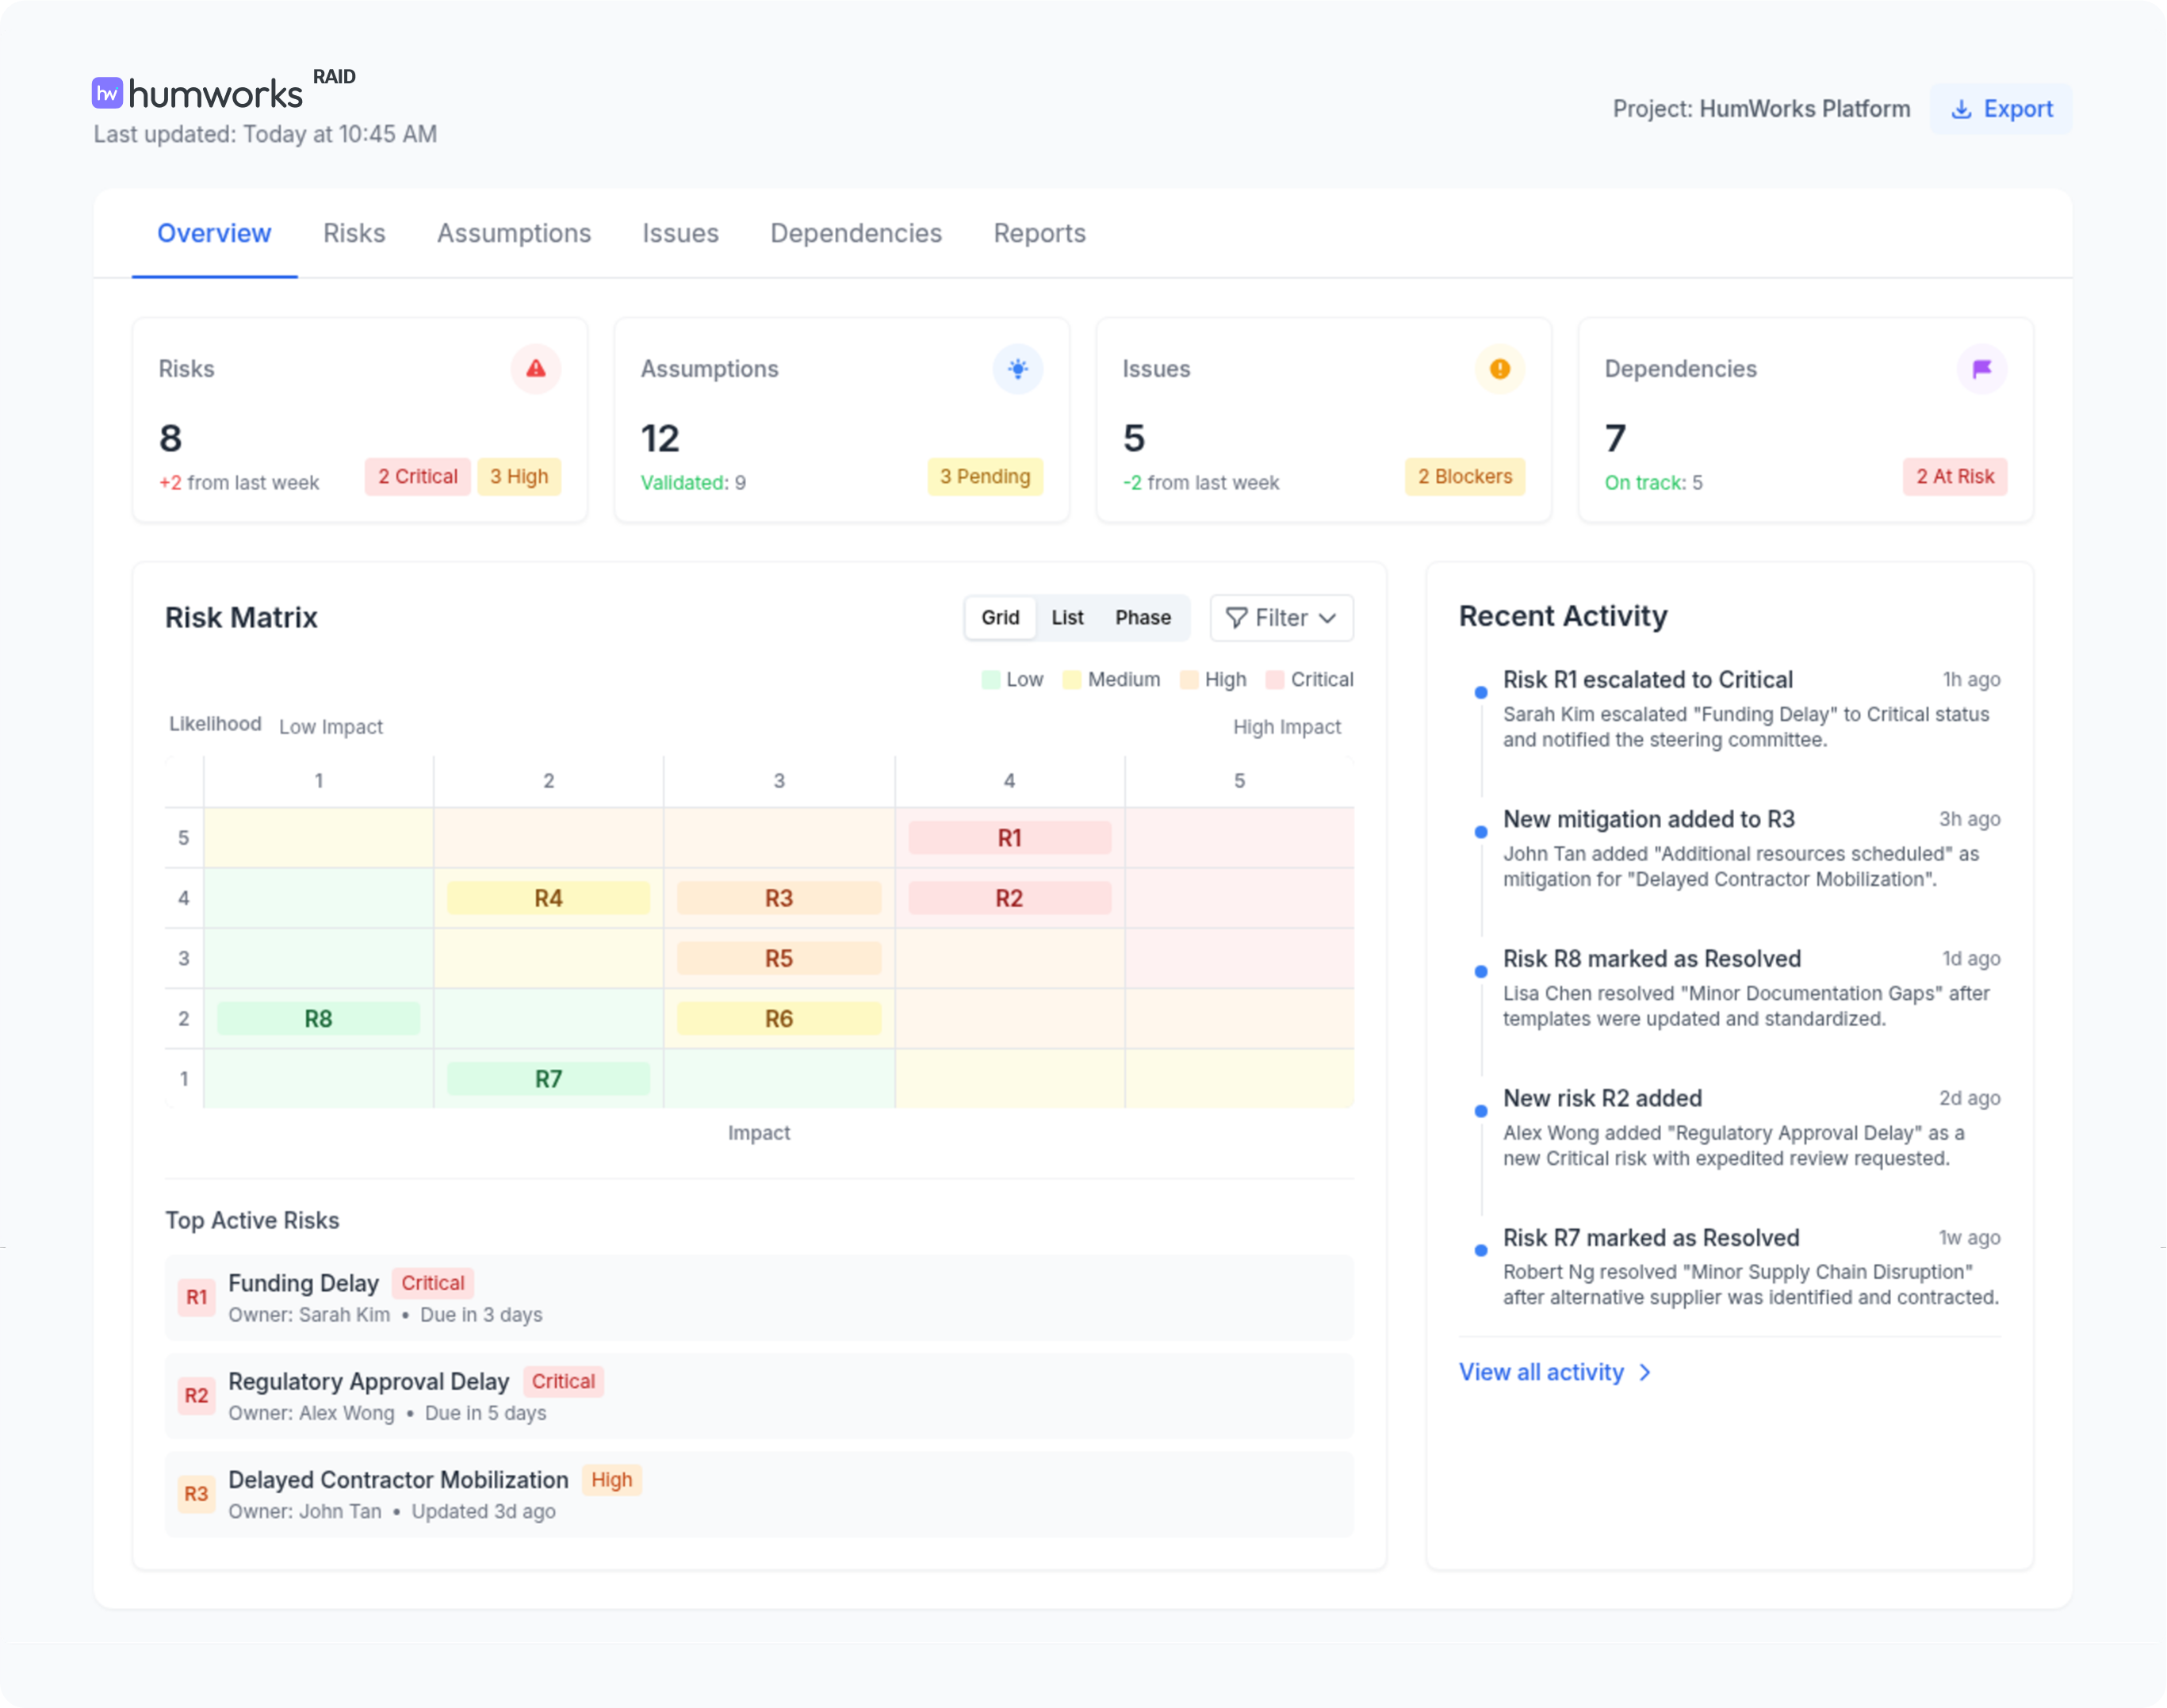
Task: Click the orange Issues exclamation icon
Action: click(1499, 369)
